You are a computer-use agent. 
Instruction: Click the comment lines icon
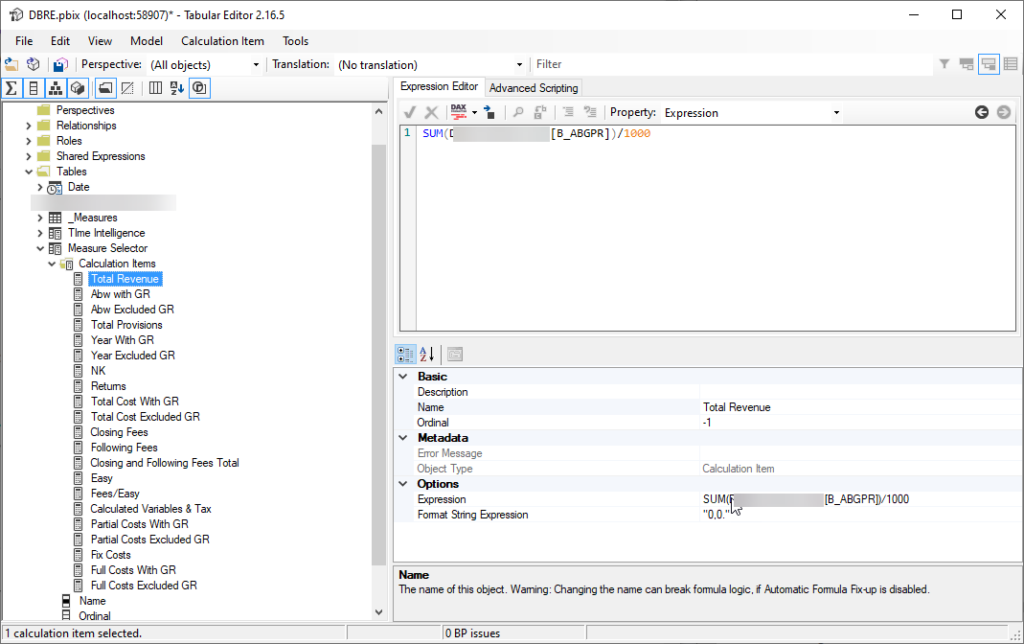pyautogui.click(x=569, y=112)
